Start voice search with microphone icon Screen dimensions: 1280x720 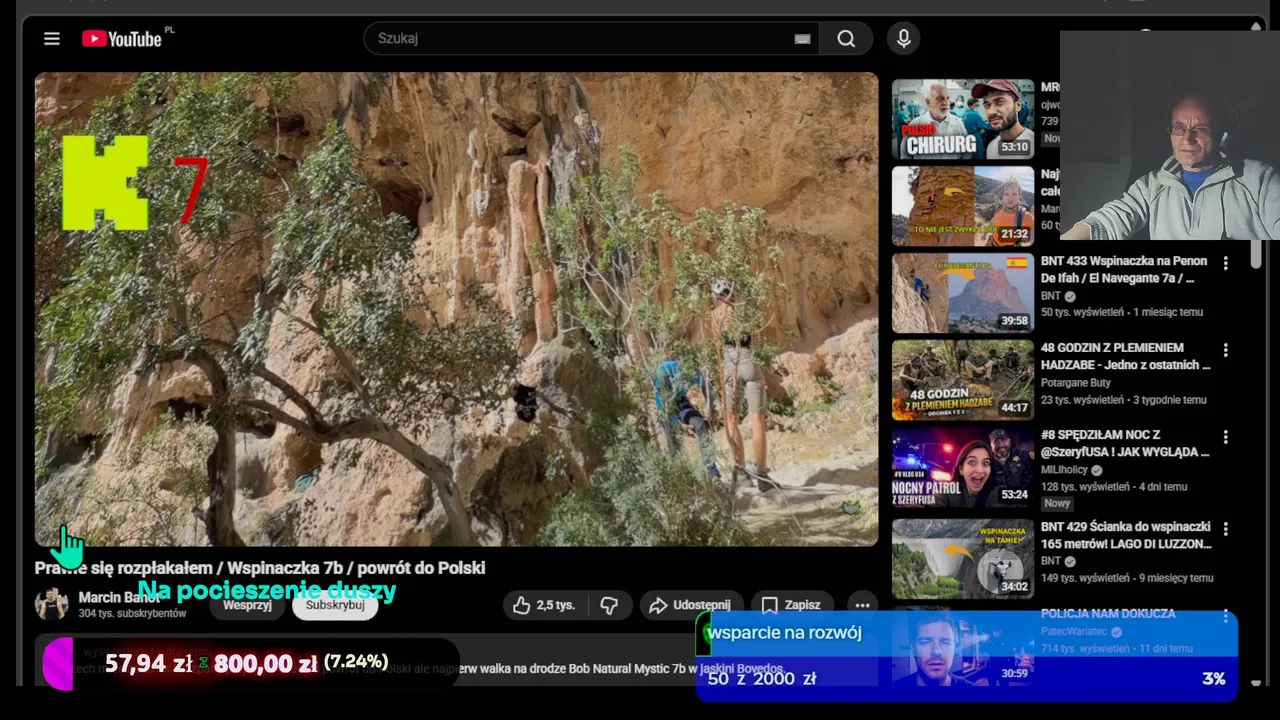(x=904, y=39)
